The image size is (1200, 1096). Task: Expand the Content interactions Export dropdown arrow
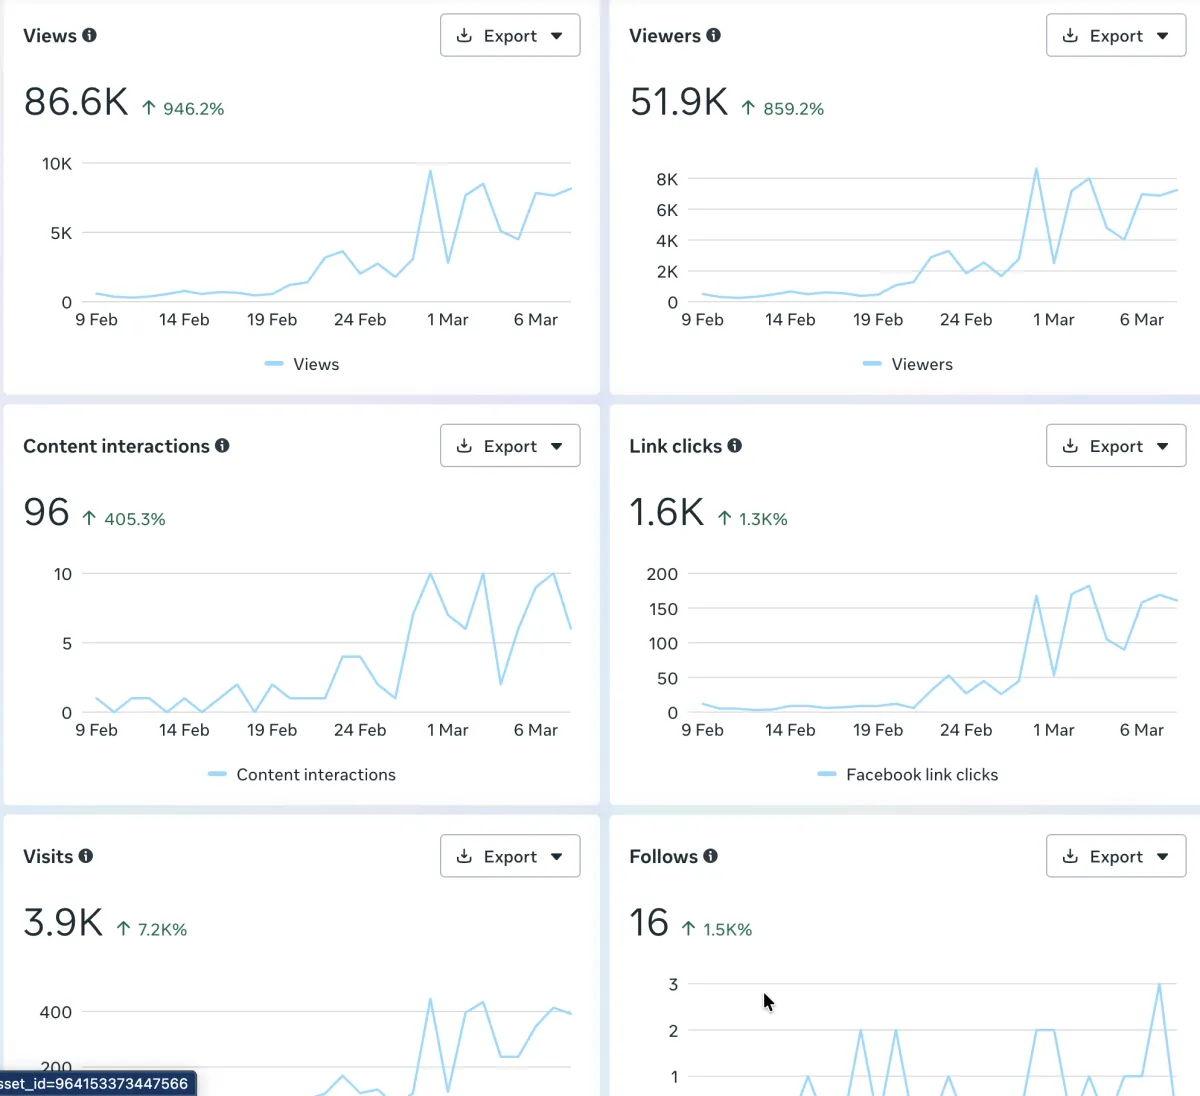click(x=557, y=447)
